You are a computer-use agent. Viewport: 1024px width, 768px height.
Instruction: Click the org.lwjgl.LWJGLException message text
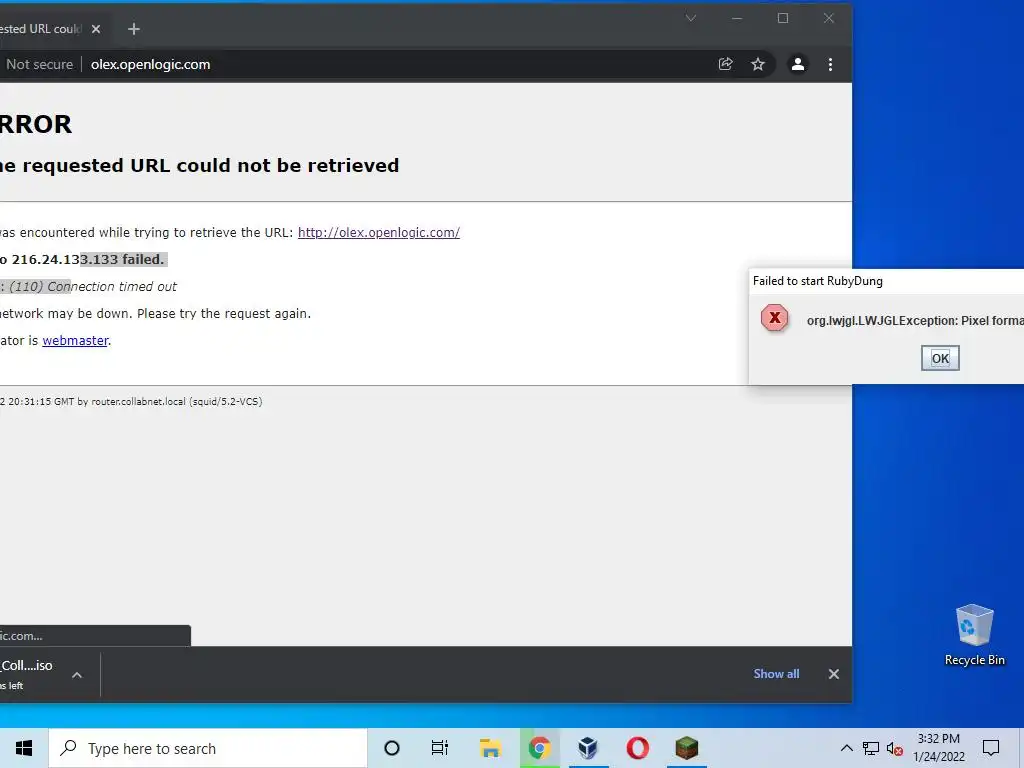pos(915,321)
